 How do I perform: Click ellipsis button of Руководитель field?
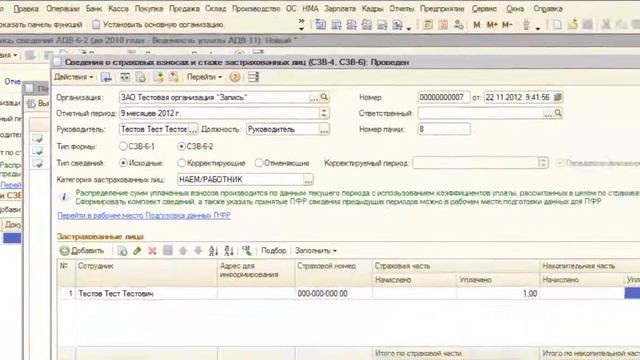tap(193, 129)
